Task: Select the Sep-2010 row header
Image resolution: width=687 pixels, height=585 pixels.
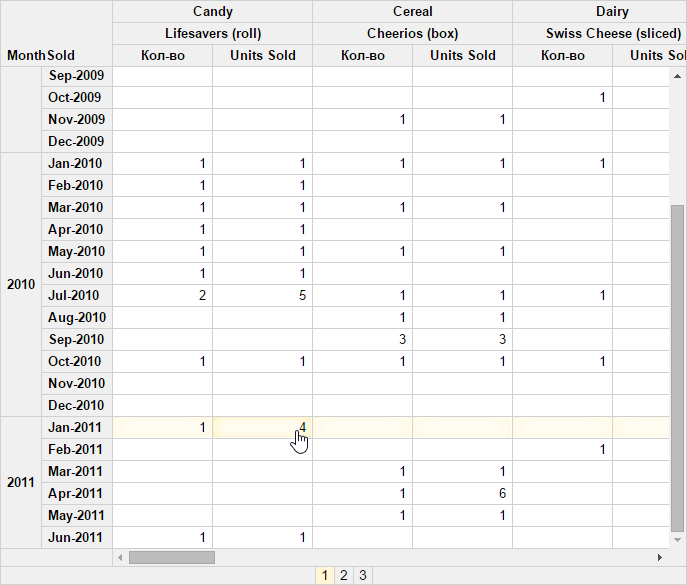Action: pyautogui.click(x=77, y=339)
